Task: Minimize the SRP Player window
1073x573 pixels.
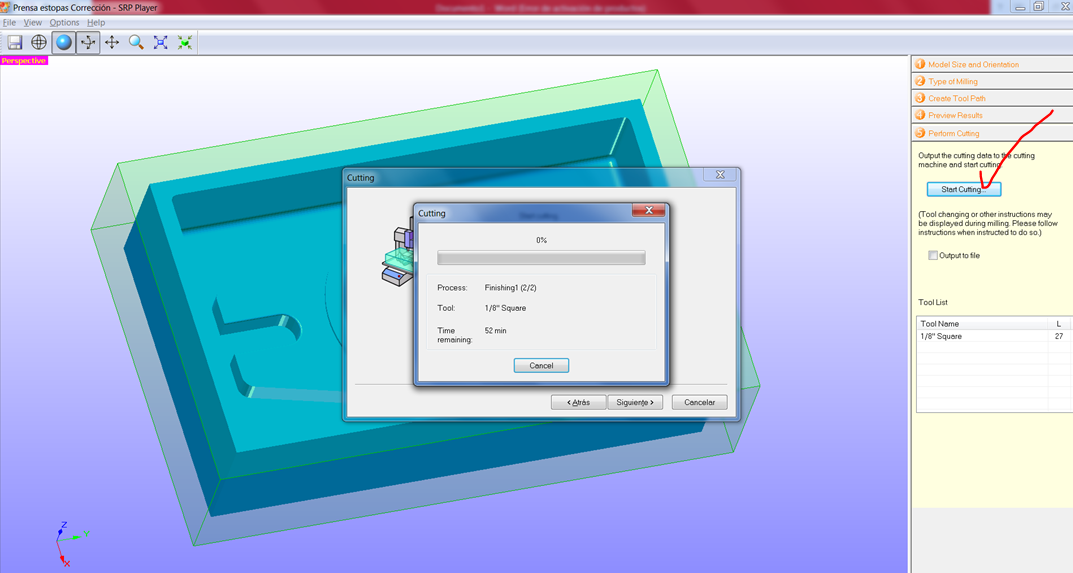Action: (1020, 7)
